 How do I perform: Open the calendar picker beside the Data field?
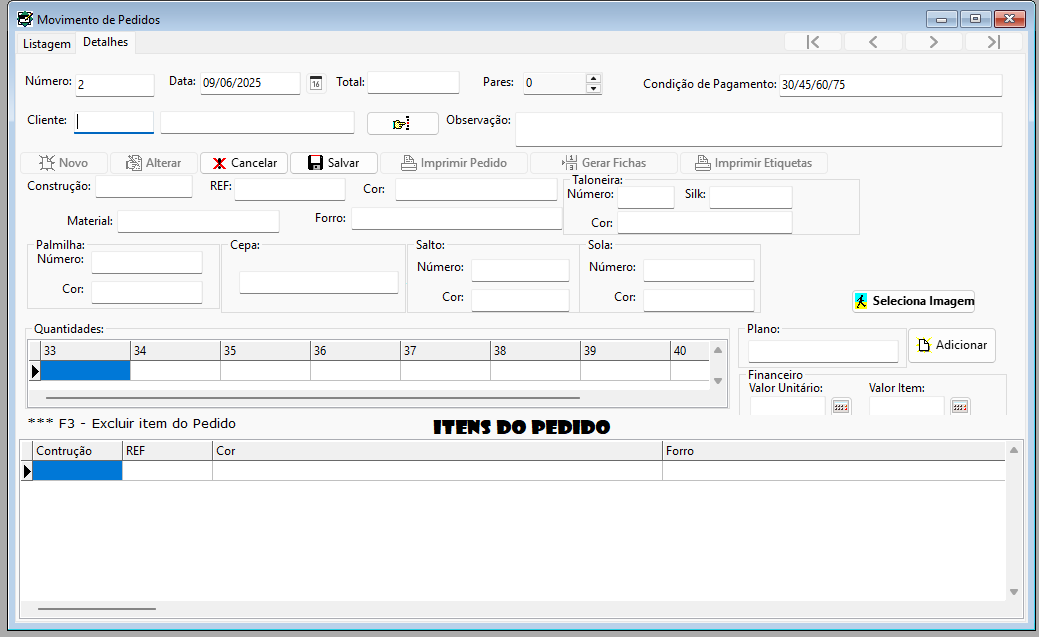pyautogui.click(x=316, y=84)
